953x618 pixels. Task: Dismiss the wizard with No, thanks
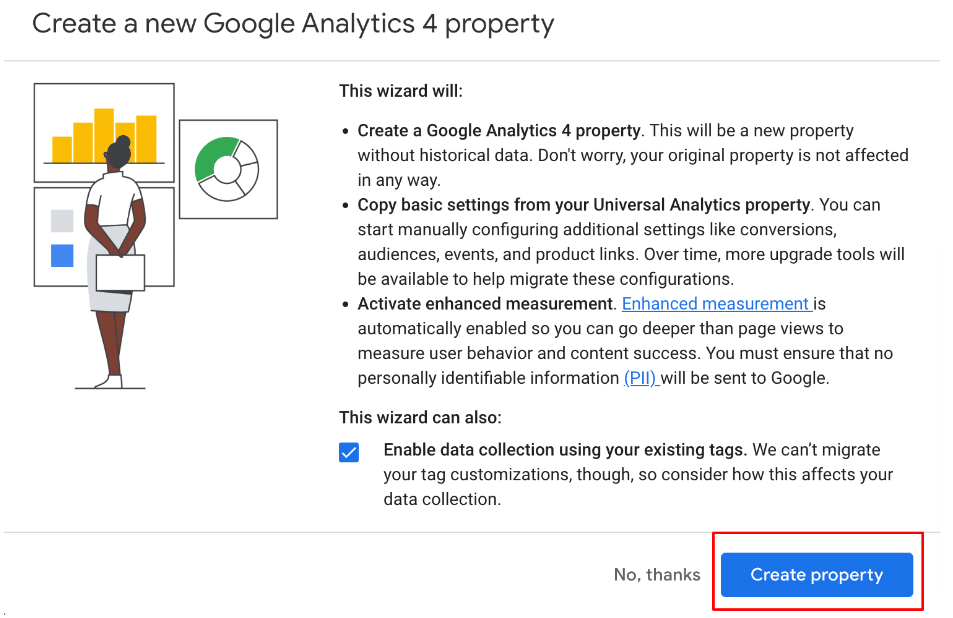(656, 575)
